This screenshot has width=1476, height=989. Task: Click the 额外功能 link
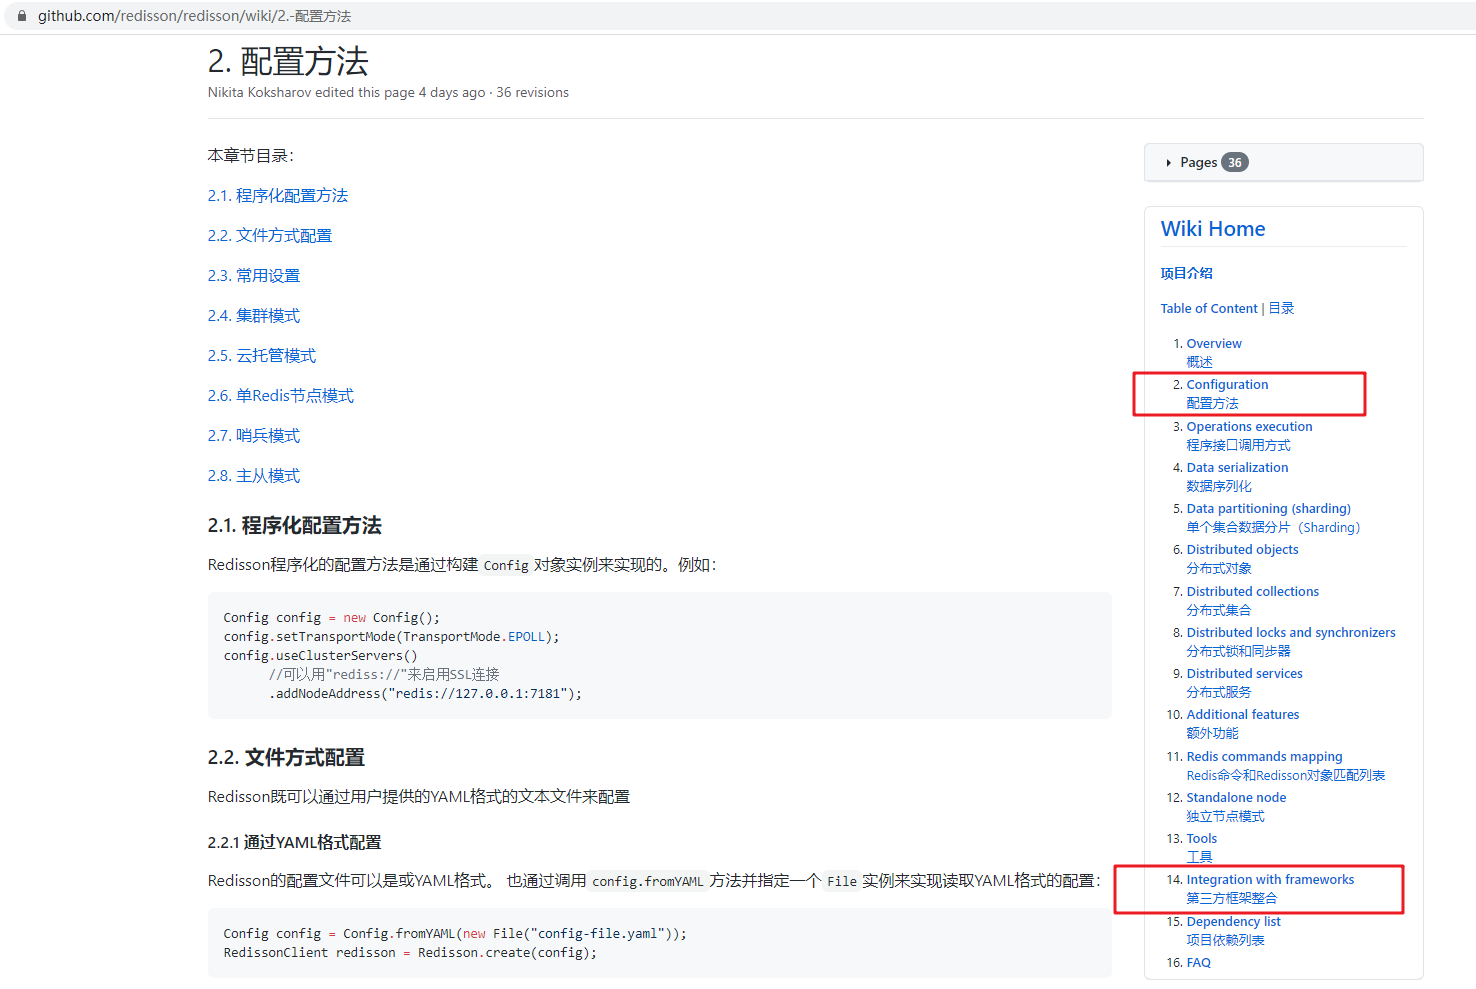[x=1213, y=733]
